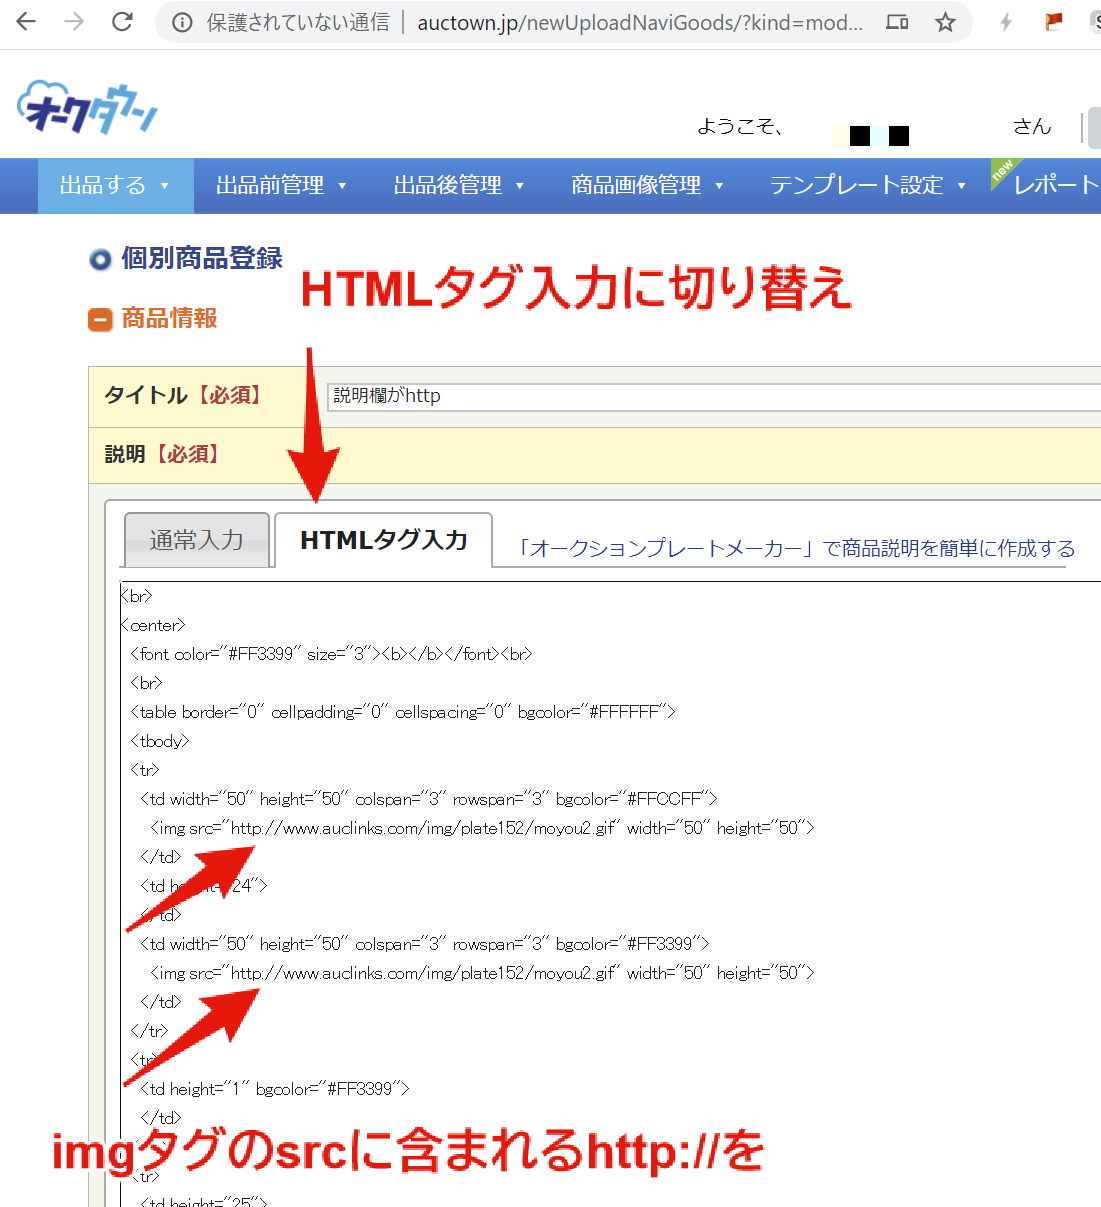Click the <tbody> line in the HTML editor

[x=160, y=741]
